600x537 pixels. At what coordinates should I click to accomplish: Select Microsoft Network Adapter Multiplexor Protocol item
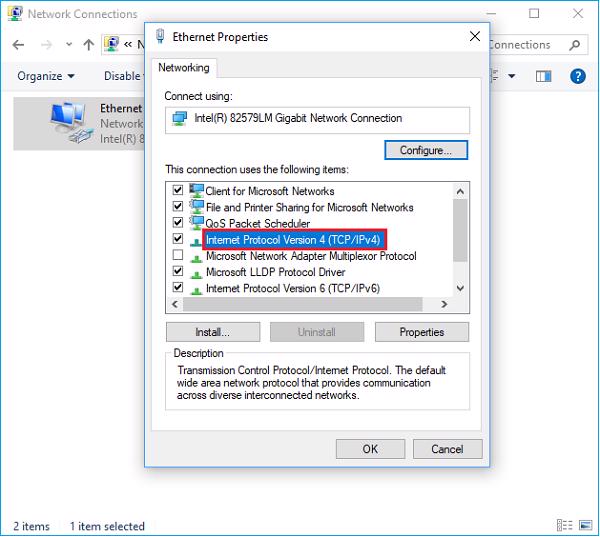311,256
